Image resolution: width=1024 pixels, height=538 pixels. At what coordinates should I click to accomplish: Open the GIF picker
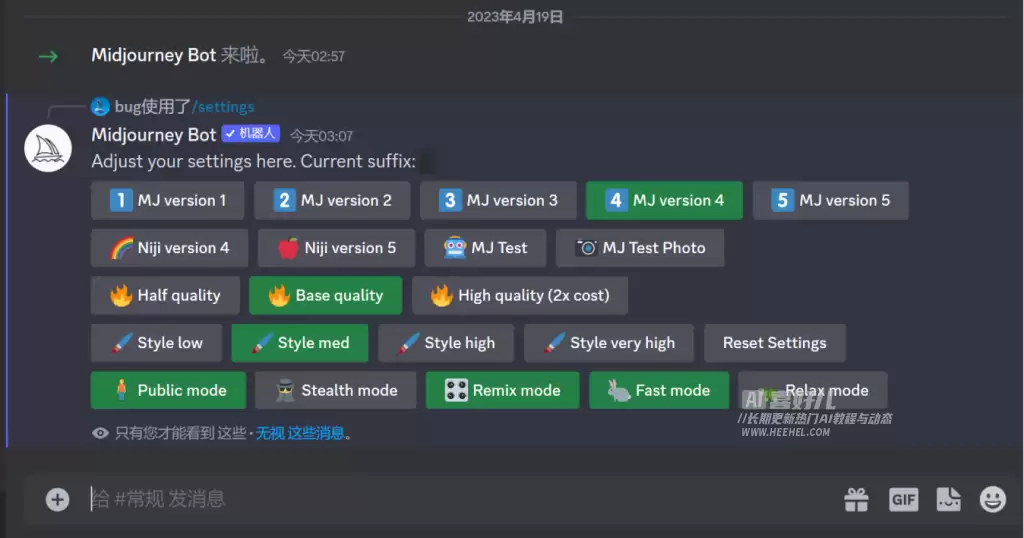coord(903,500)
